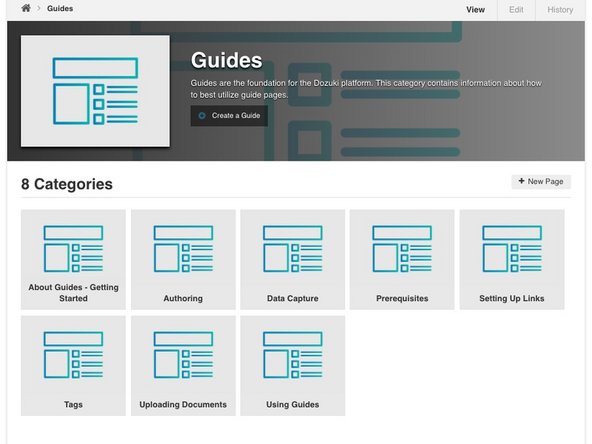This screenshot has height=444, width=592.
Task: Open the Uploading Documents category icon
Action: (x=183, y=355)
